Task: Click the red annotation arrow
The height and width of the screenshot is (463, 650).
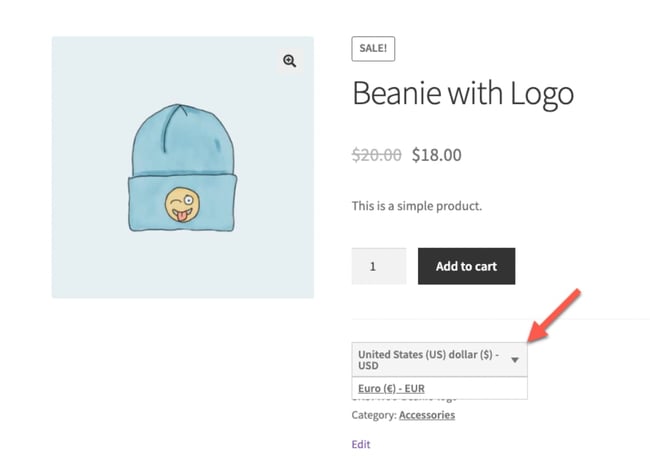Action: pyautogui.click(x=556, y=317)
